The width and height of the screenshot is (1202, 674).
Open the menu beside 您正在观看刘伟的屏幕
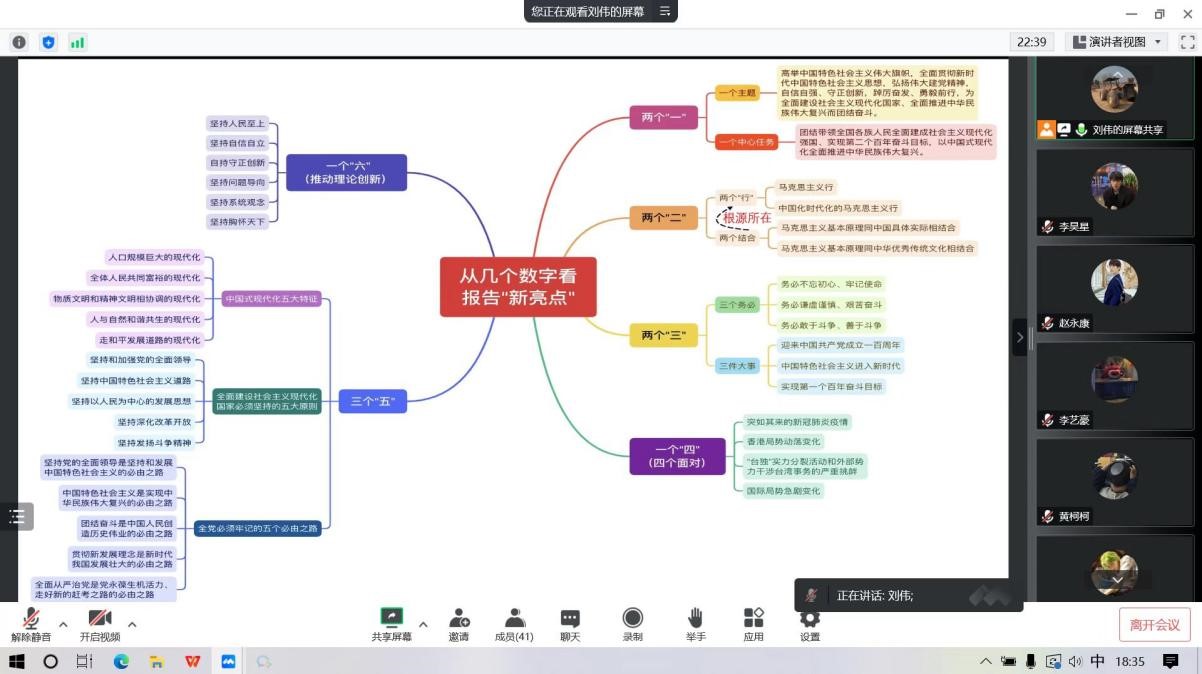point(664,12)
